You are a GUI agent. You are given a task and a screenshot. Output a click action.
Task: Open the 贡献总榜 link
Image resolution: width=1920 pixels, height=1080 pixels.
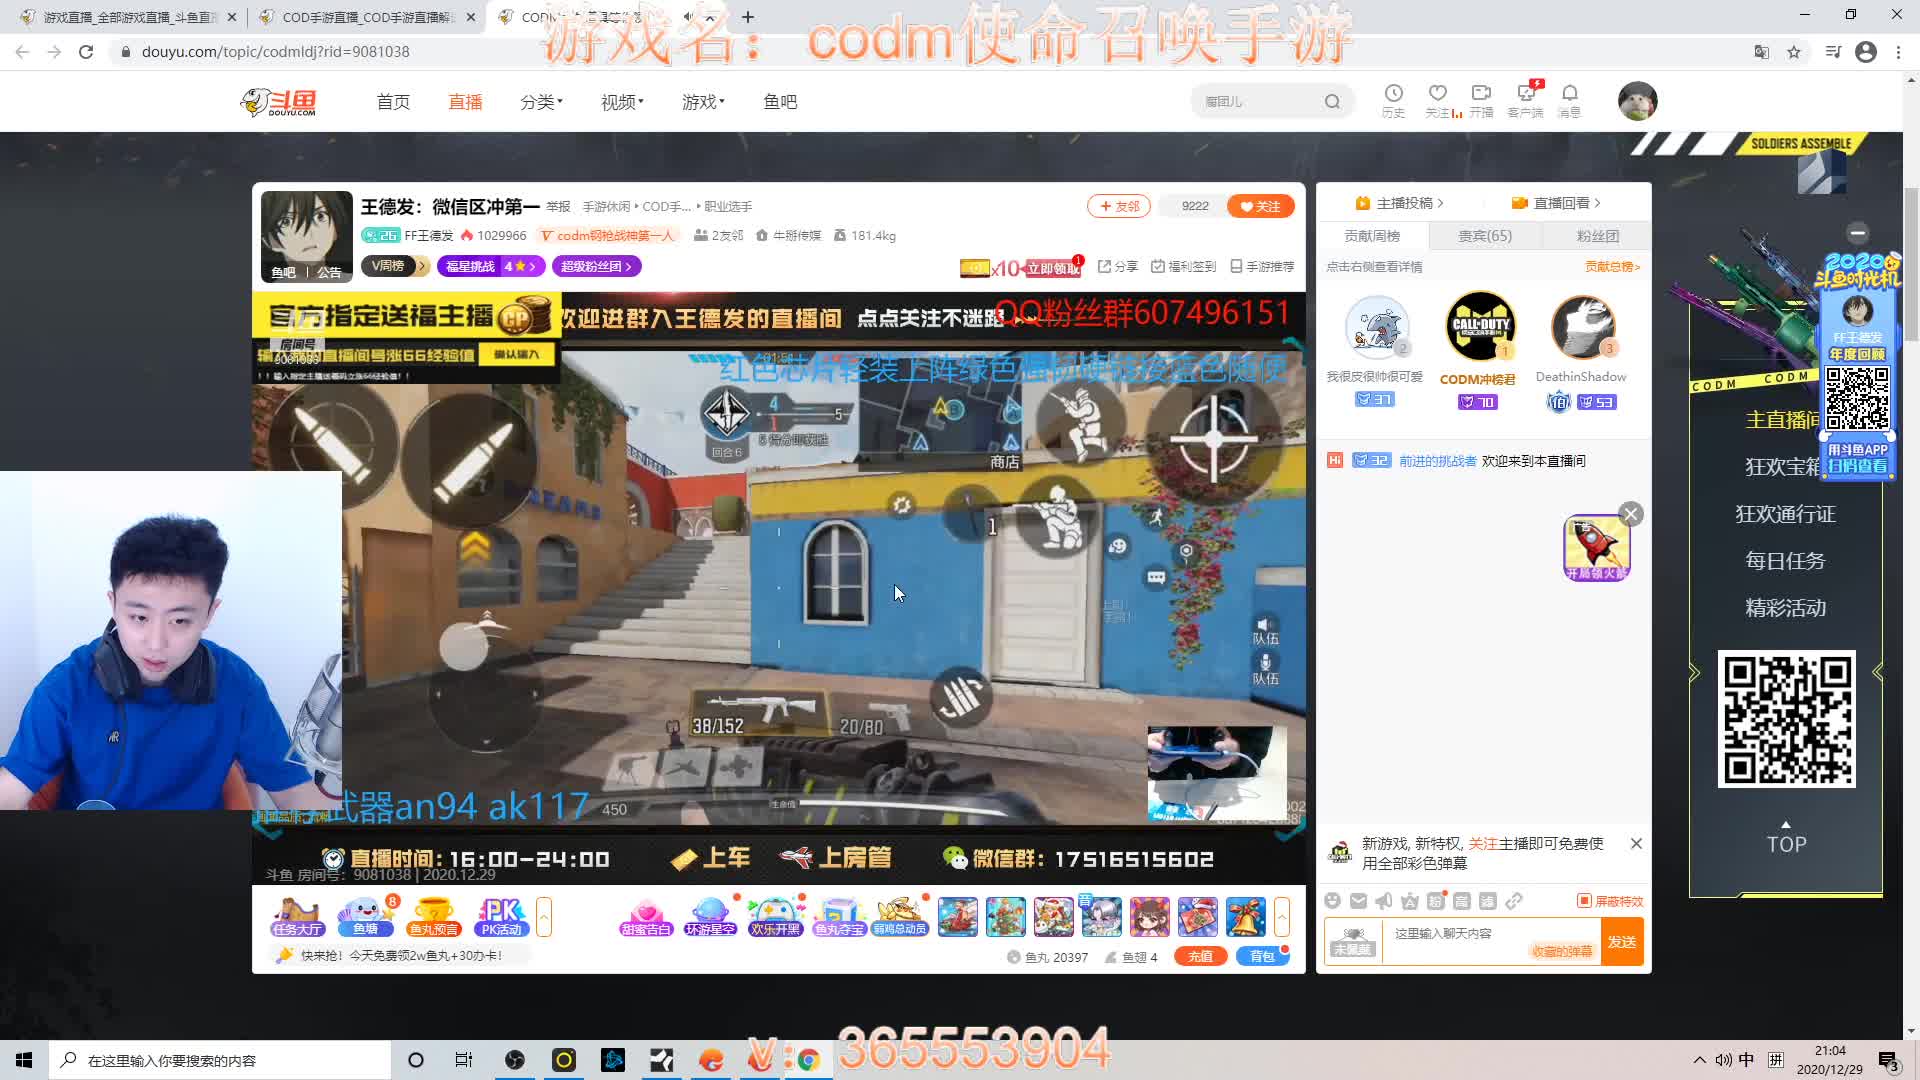[1612, 267]
